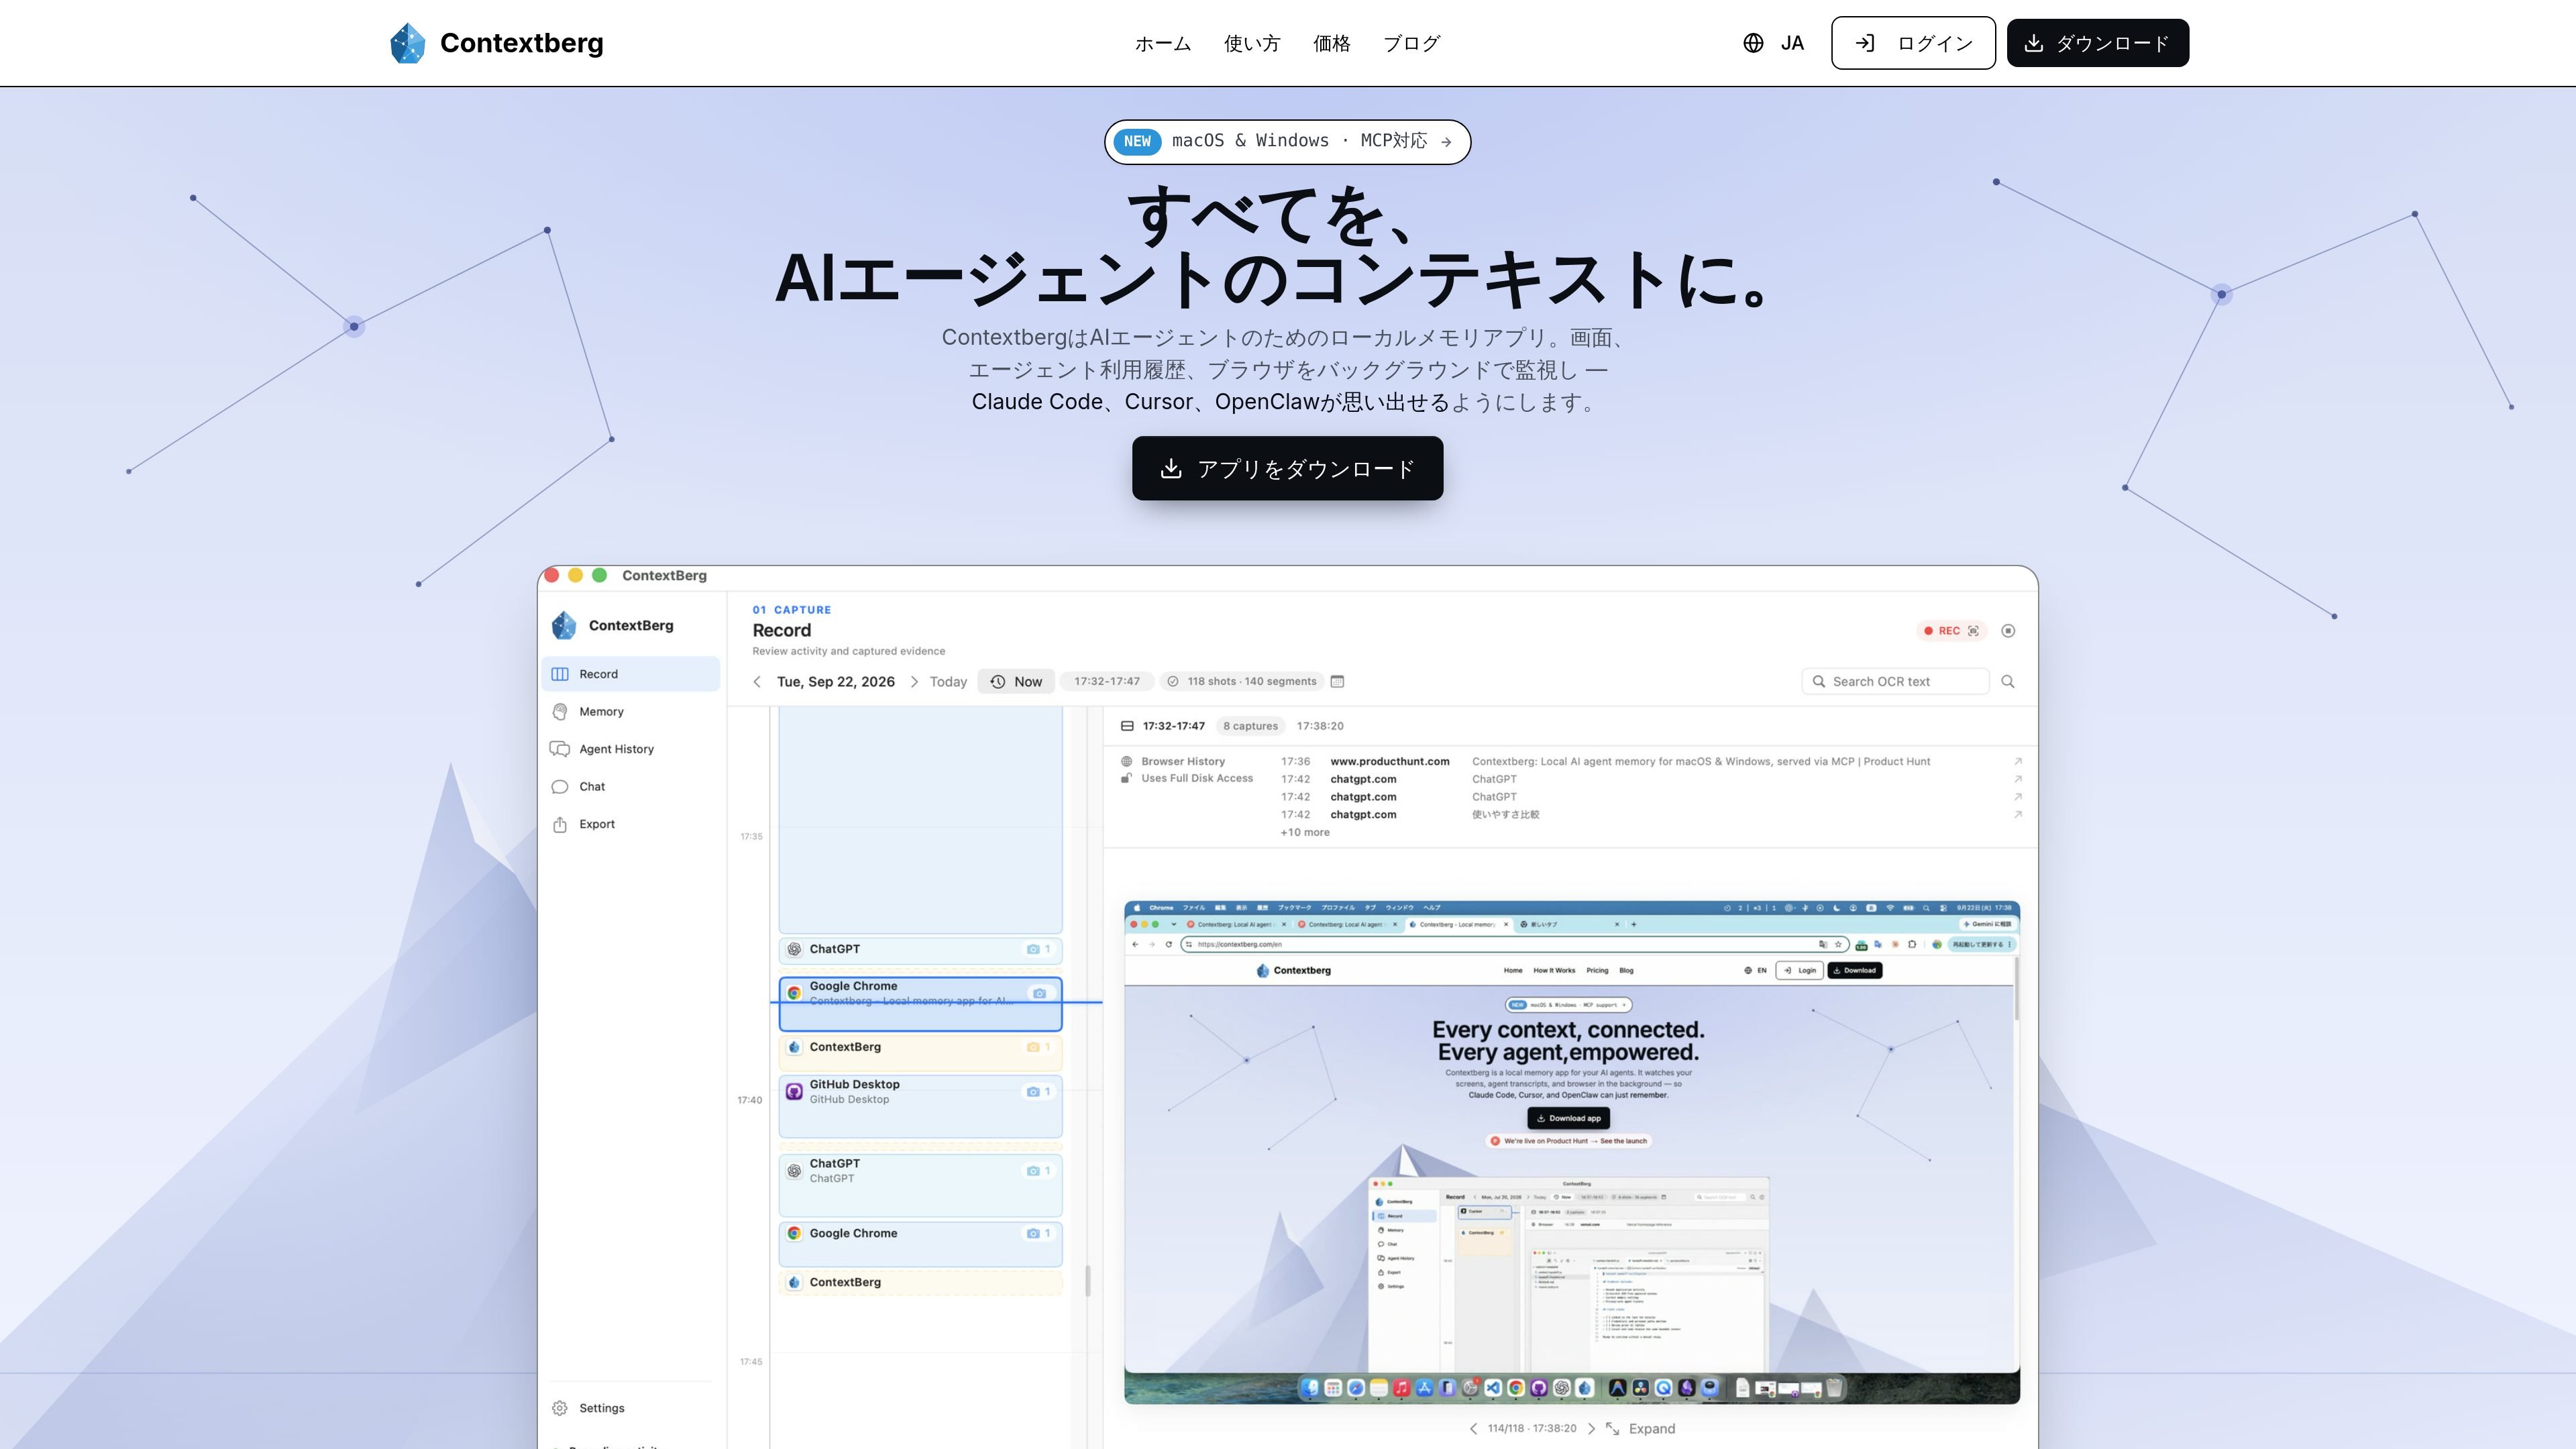The width and height of the screenshot is (2576, 1449).
Task: Open Chat in the sidebar
Action: pos(631,786)
